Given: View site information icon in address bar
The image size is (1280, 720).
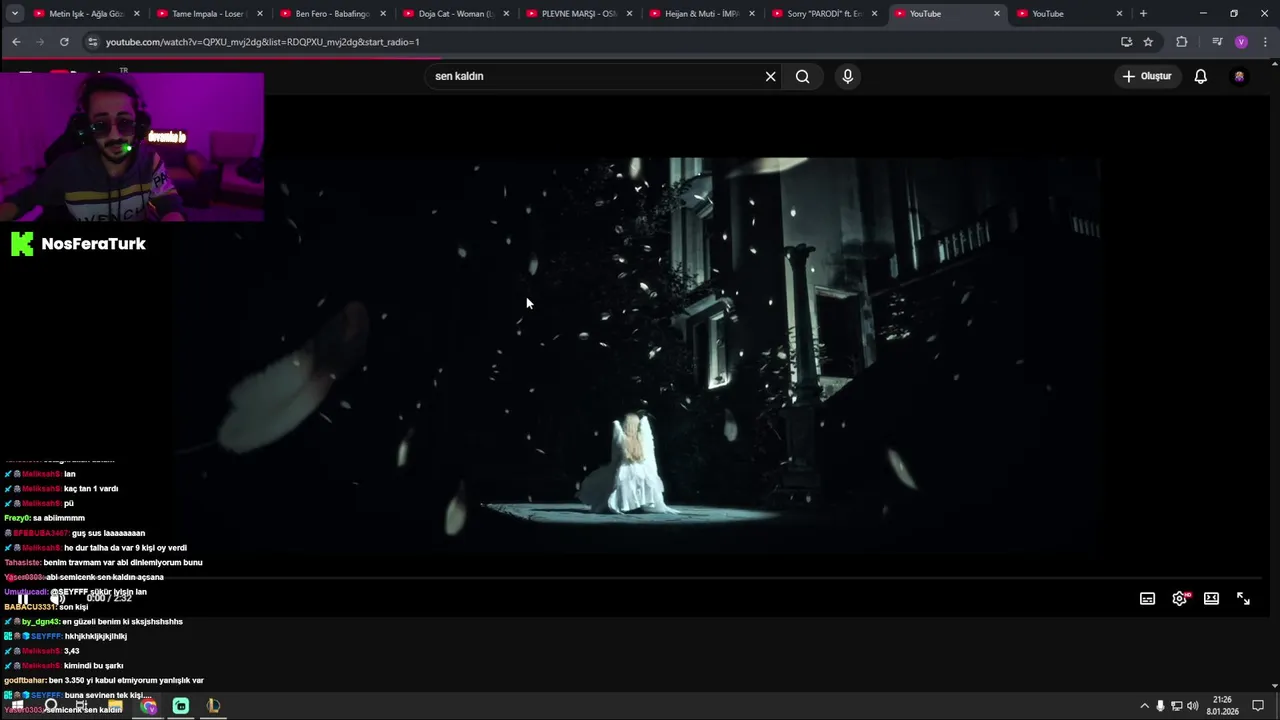Looking at the screenshot, I should point(93,42).
